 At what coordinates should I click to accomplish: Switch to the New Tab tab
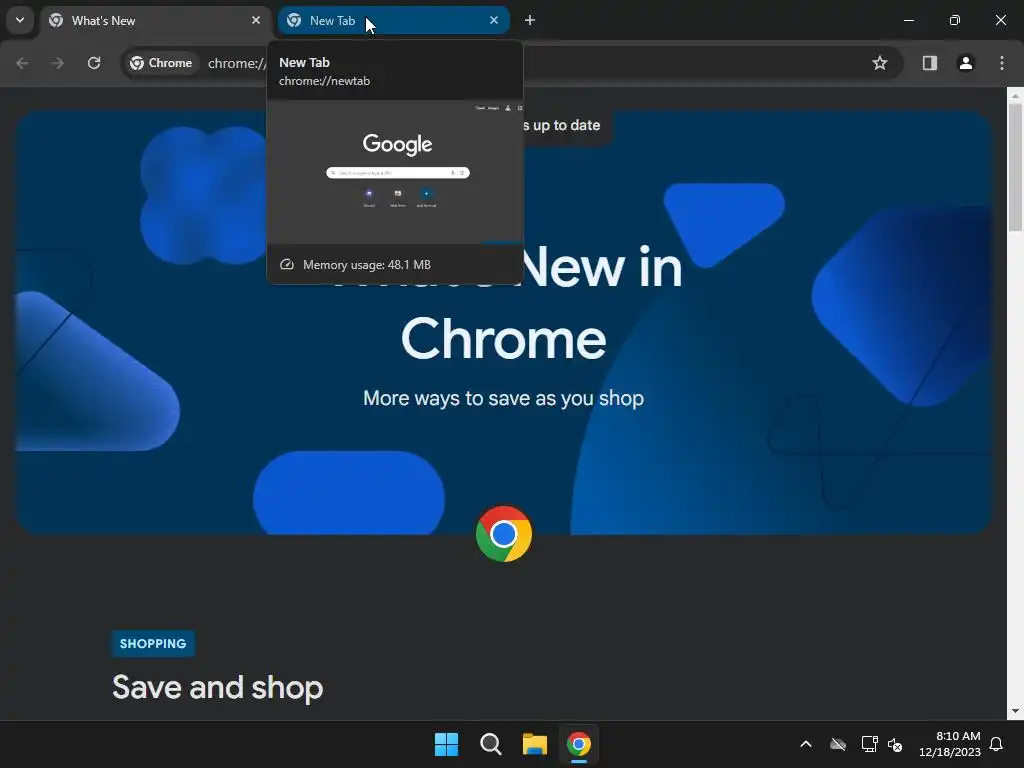393,20
